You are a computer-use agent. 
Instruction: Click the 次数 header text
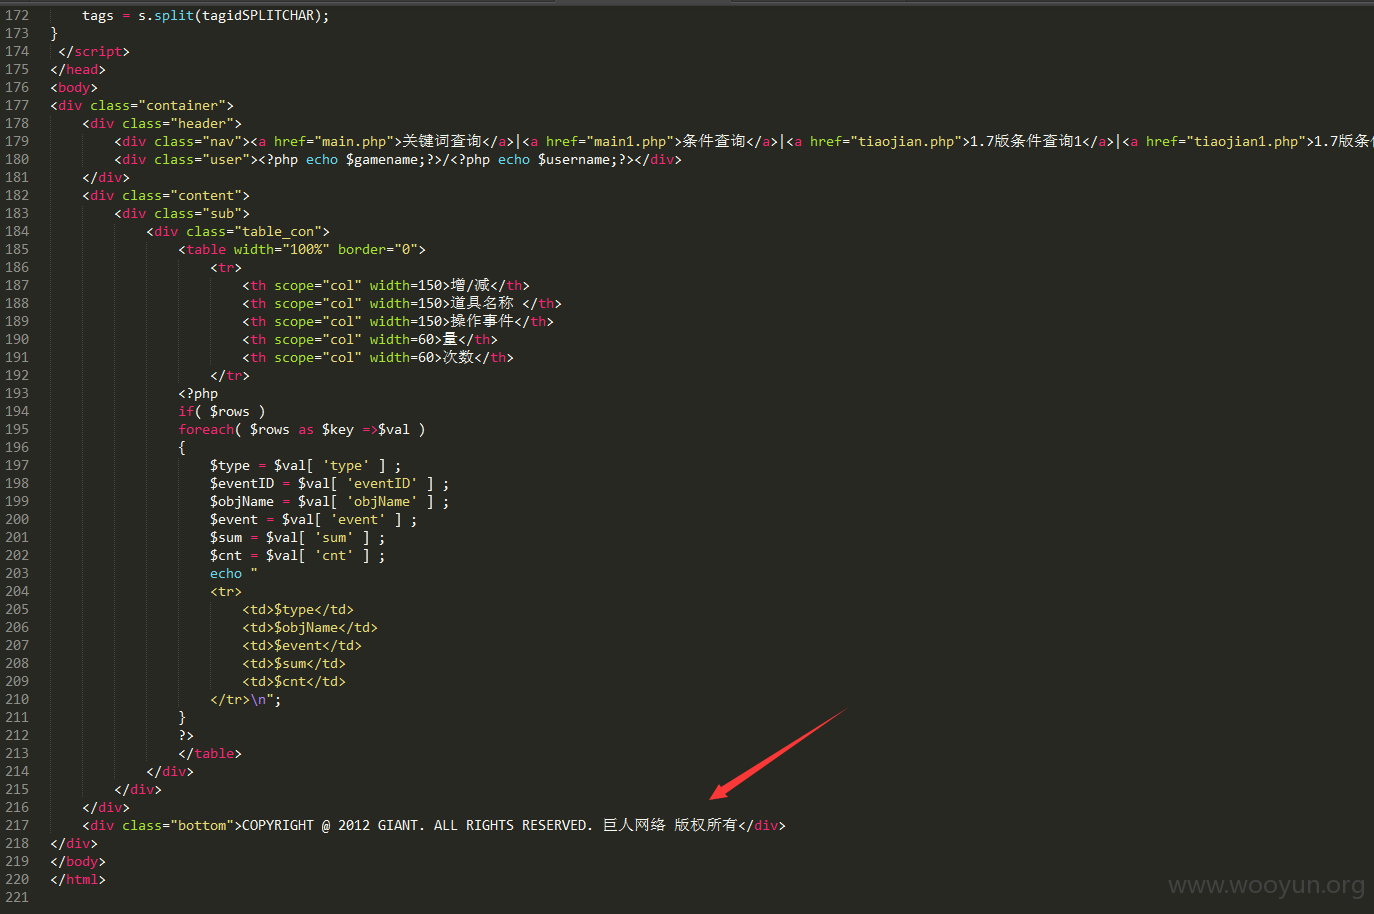pos(458,357)
